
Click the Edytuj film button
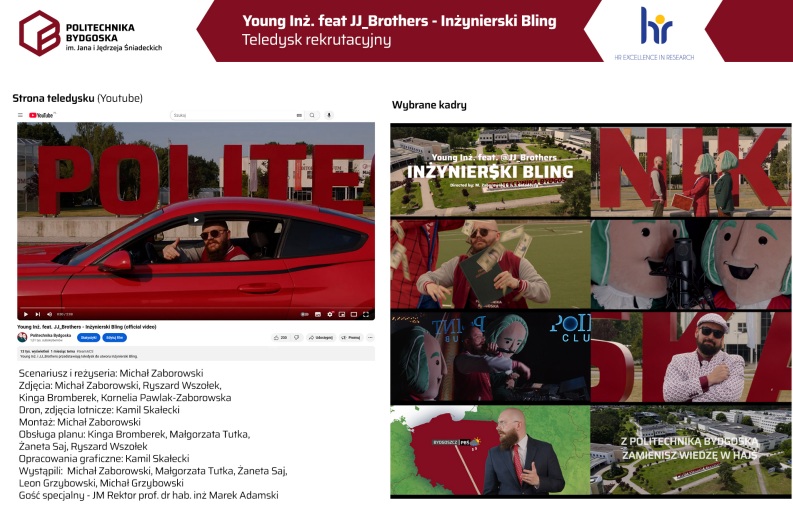pyautogui.click(x=115, y=338)
